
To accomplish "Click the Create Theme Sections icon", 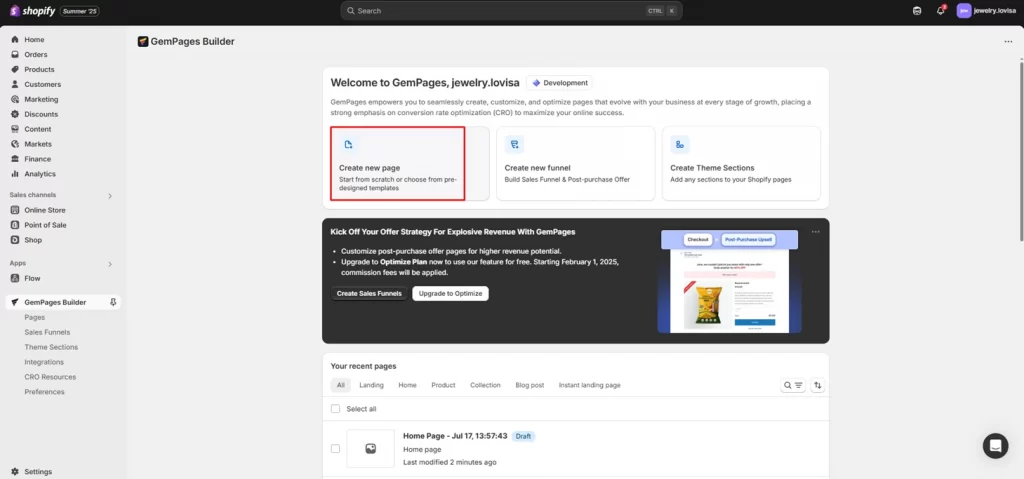I will click(680, 144).
